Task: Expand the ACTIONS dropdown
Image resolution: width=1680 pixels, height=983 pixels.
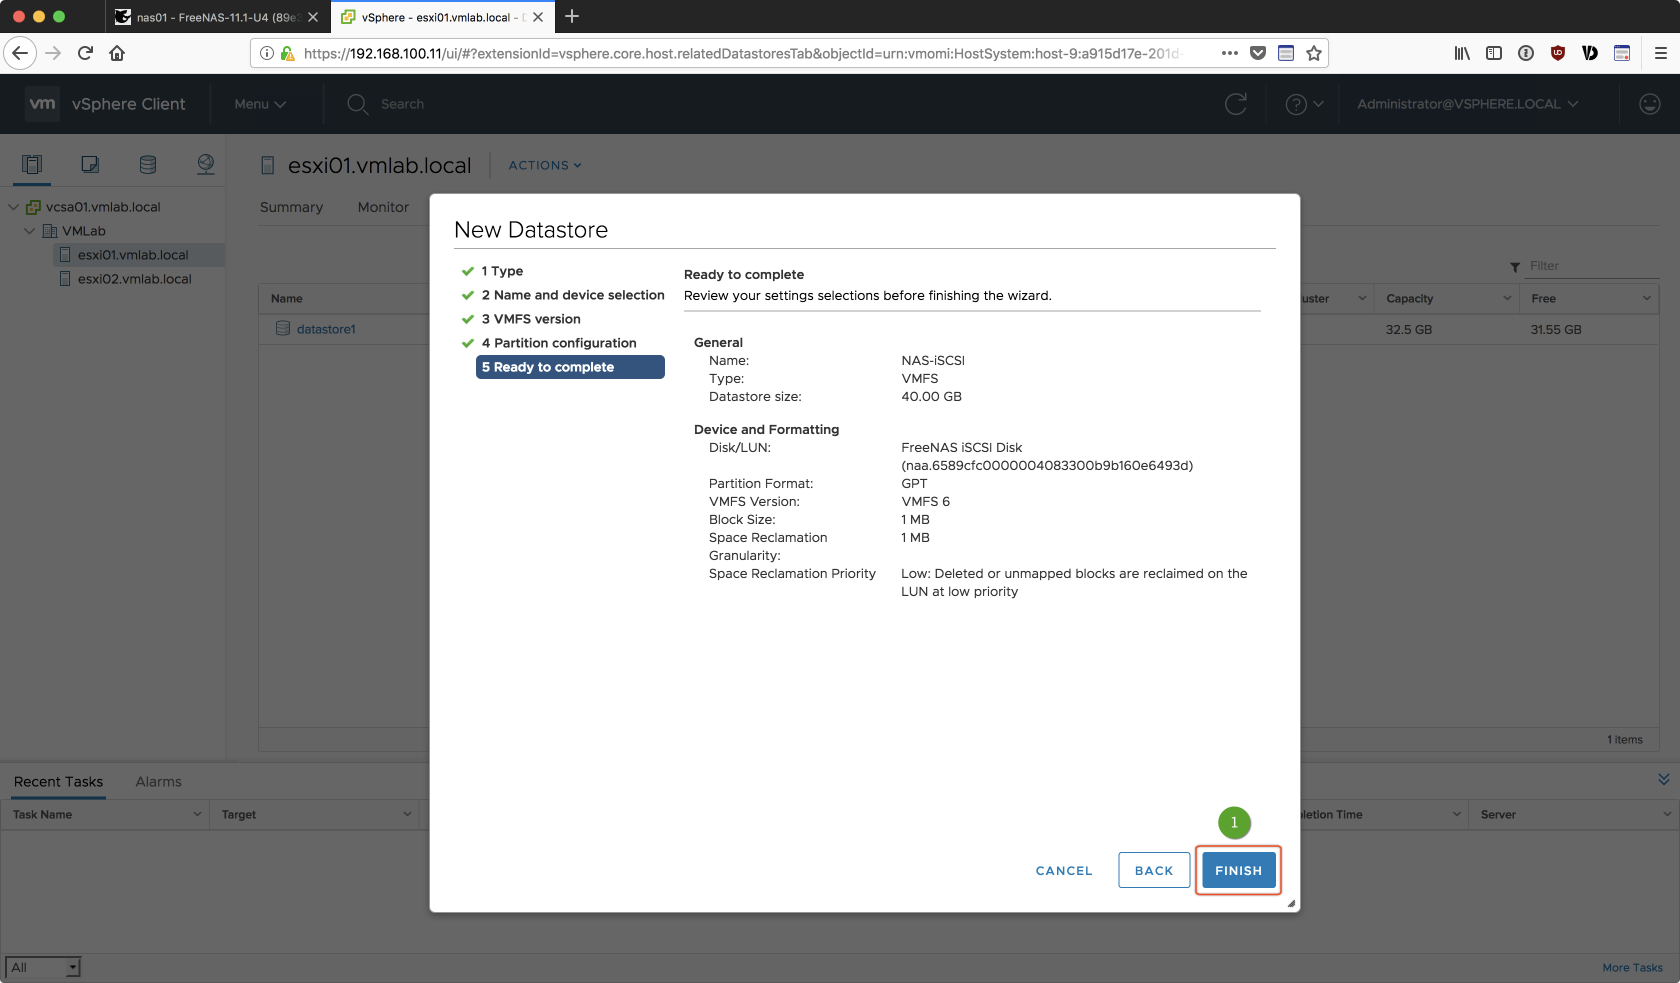Action: pyautogui.click(x=544, y=166)
